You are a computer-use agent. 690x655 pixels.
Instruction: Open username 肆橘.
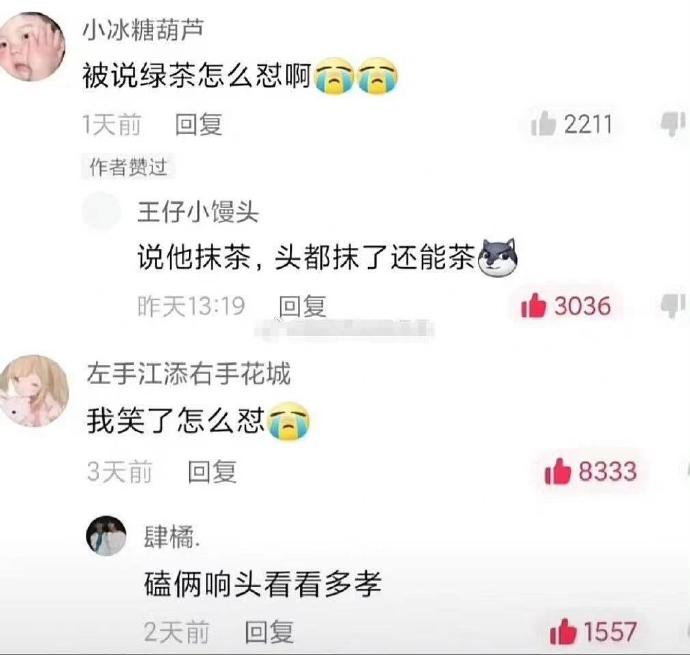coord(172,537)
